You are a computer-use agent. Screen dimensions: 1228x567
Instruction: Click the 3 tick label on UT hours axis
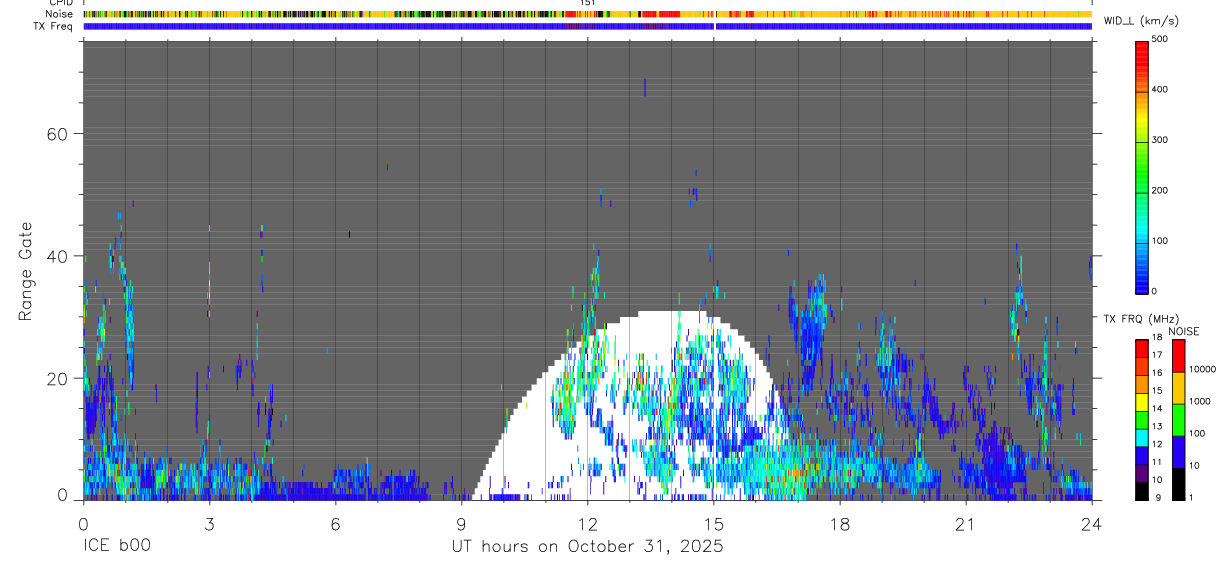click(208, 524)
